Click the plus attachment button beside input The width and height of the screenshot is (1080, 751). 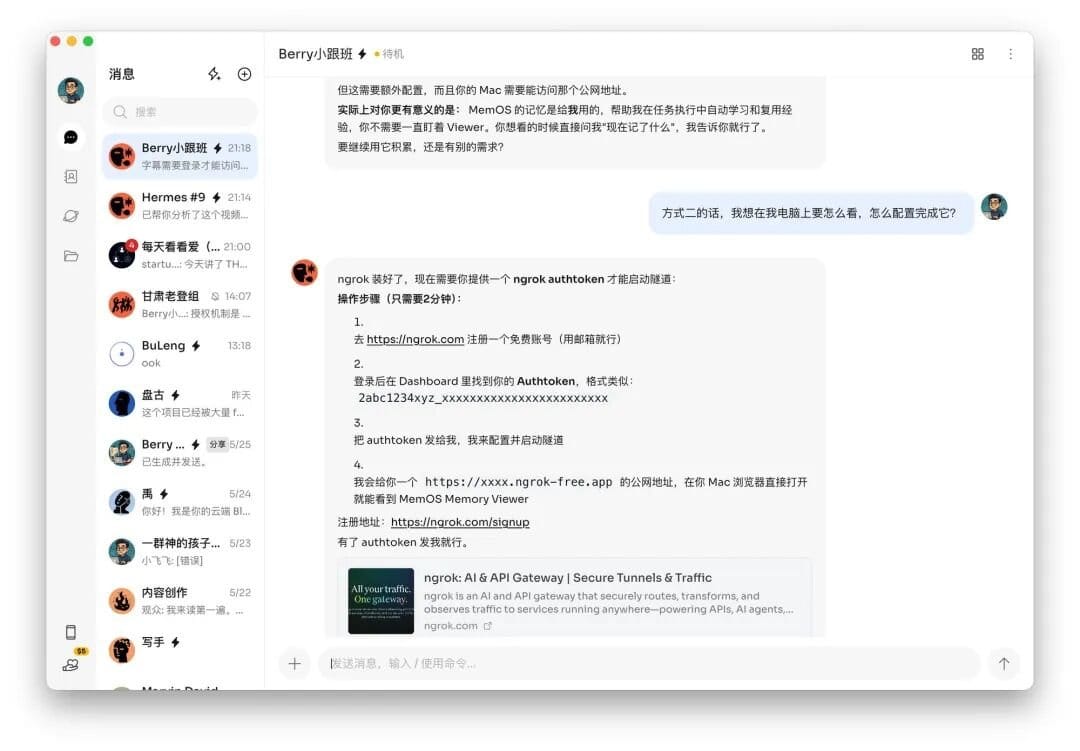coord(294,663)
